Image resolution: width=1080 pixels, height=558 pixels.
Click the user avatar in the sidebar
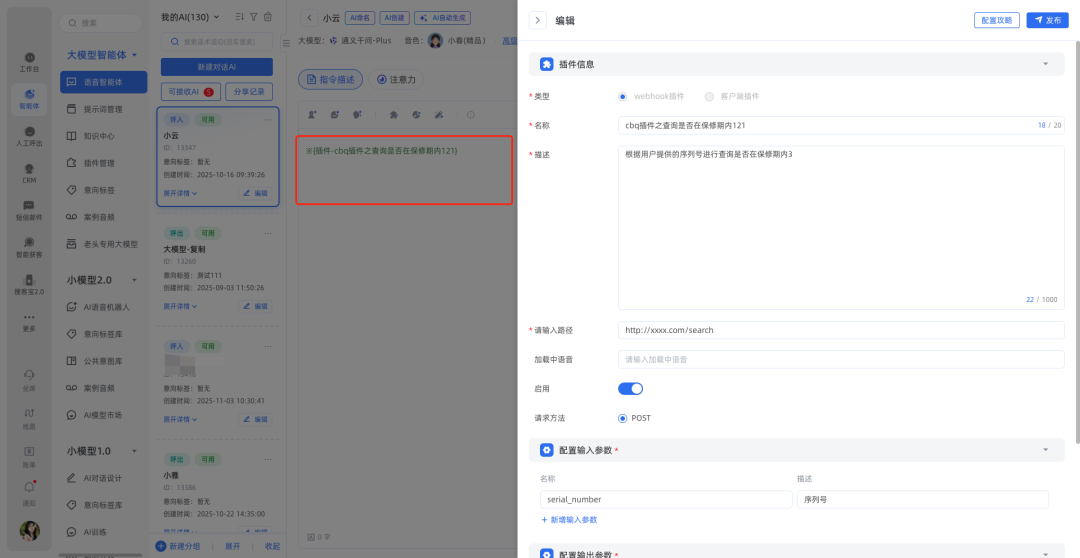tap(29, 530)
